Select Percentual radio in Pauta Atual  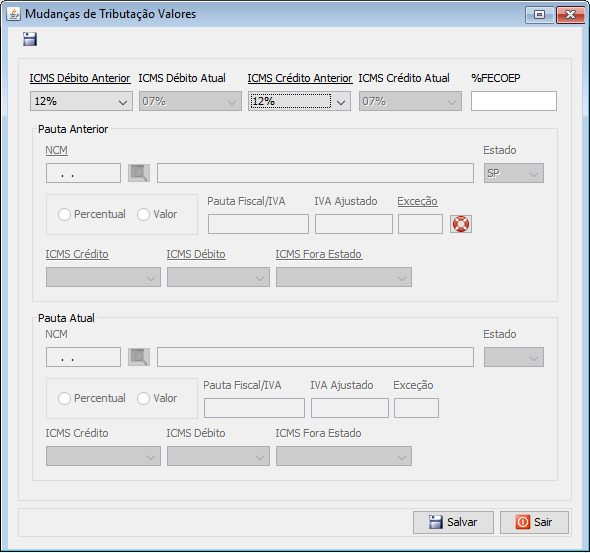pyautogui.click(x=64, y=398)
